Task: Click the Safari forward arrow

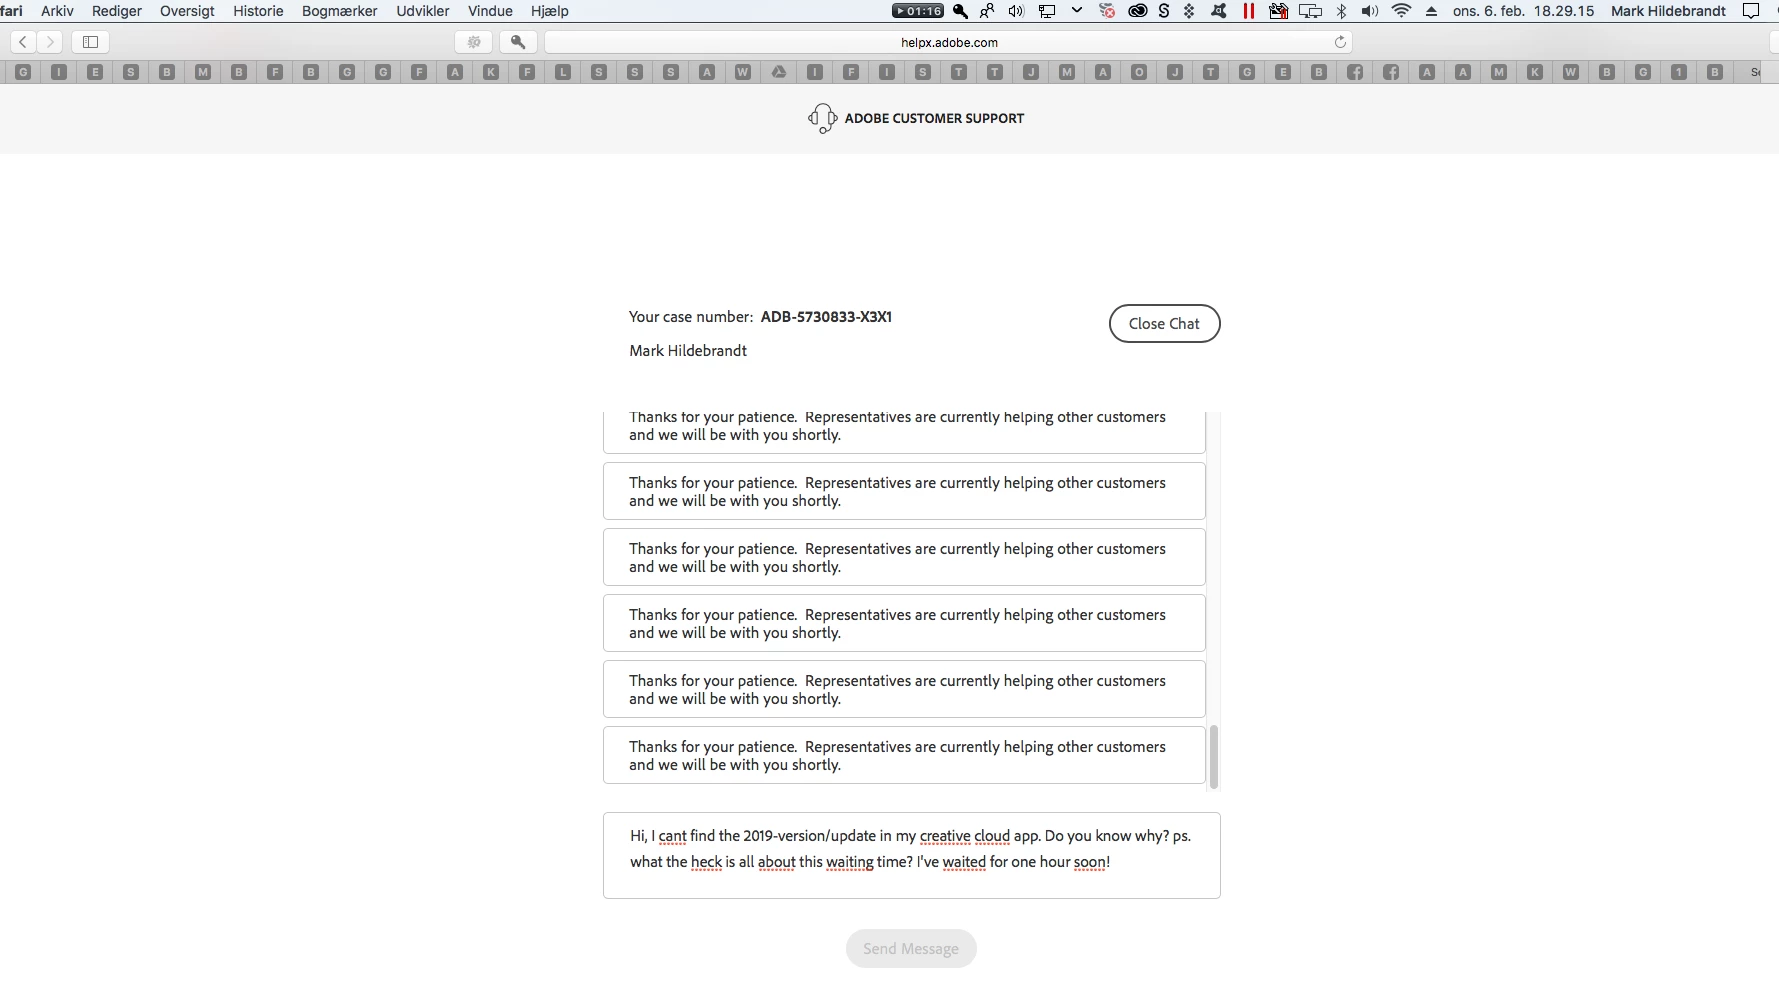Action: coord(49,42)
